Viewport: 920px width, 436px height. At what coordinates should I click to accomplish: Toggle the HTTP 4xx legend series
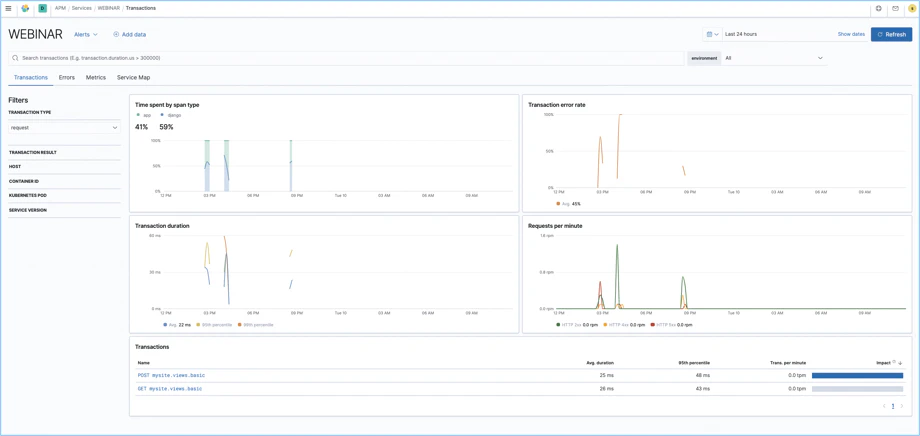tap(625, 325)
